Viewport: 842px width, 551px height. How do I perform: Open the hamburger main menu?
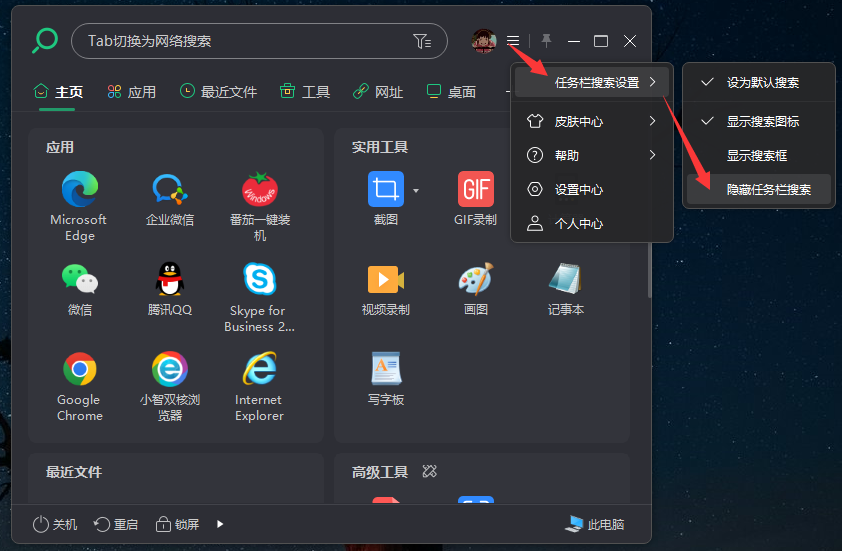513,41
